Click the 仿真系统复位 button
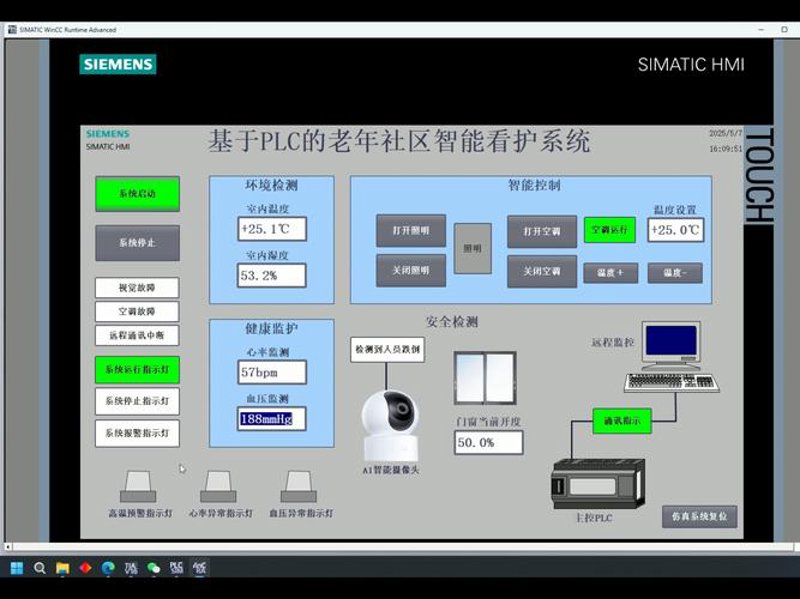 pos(699,516)
